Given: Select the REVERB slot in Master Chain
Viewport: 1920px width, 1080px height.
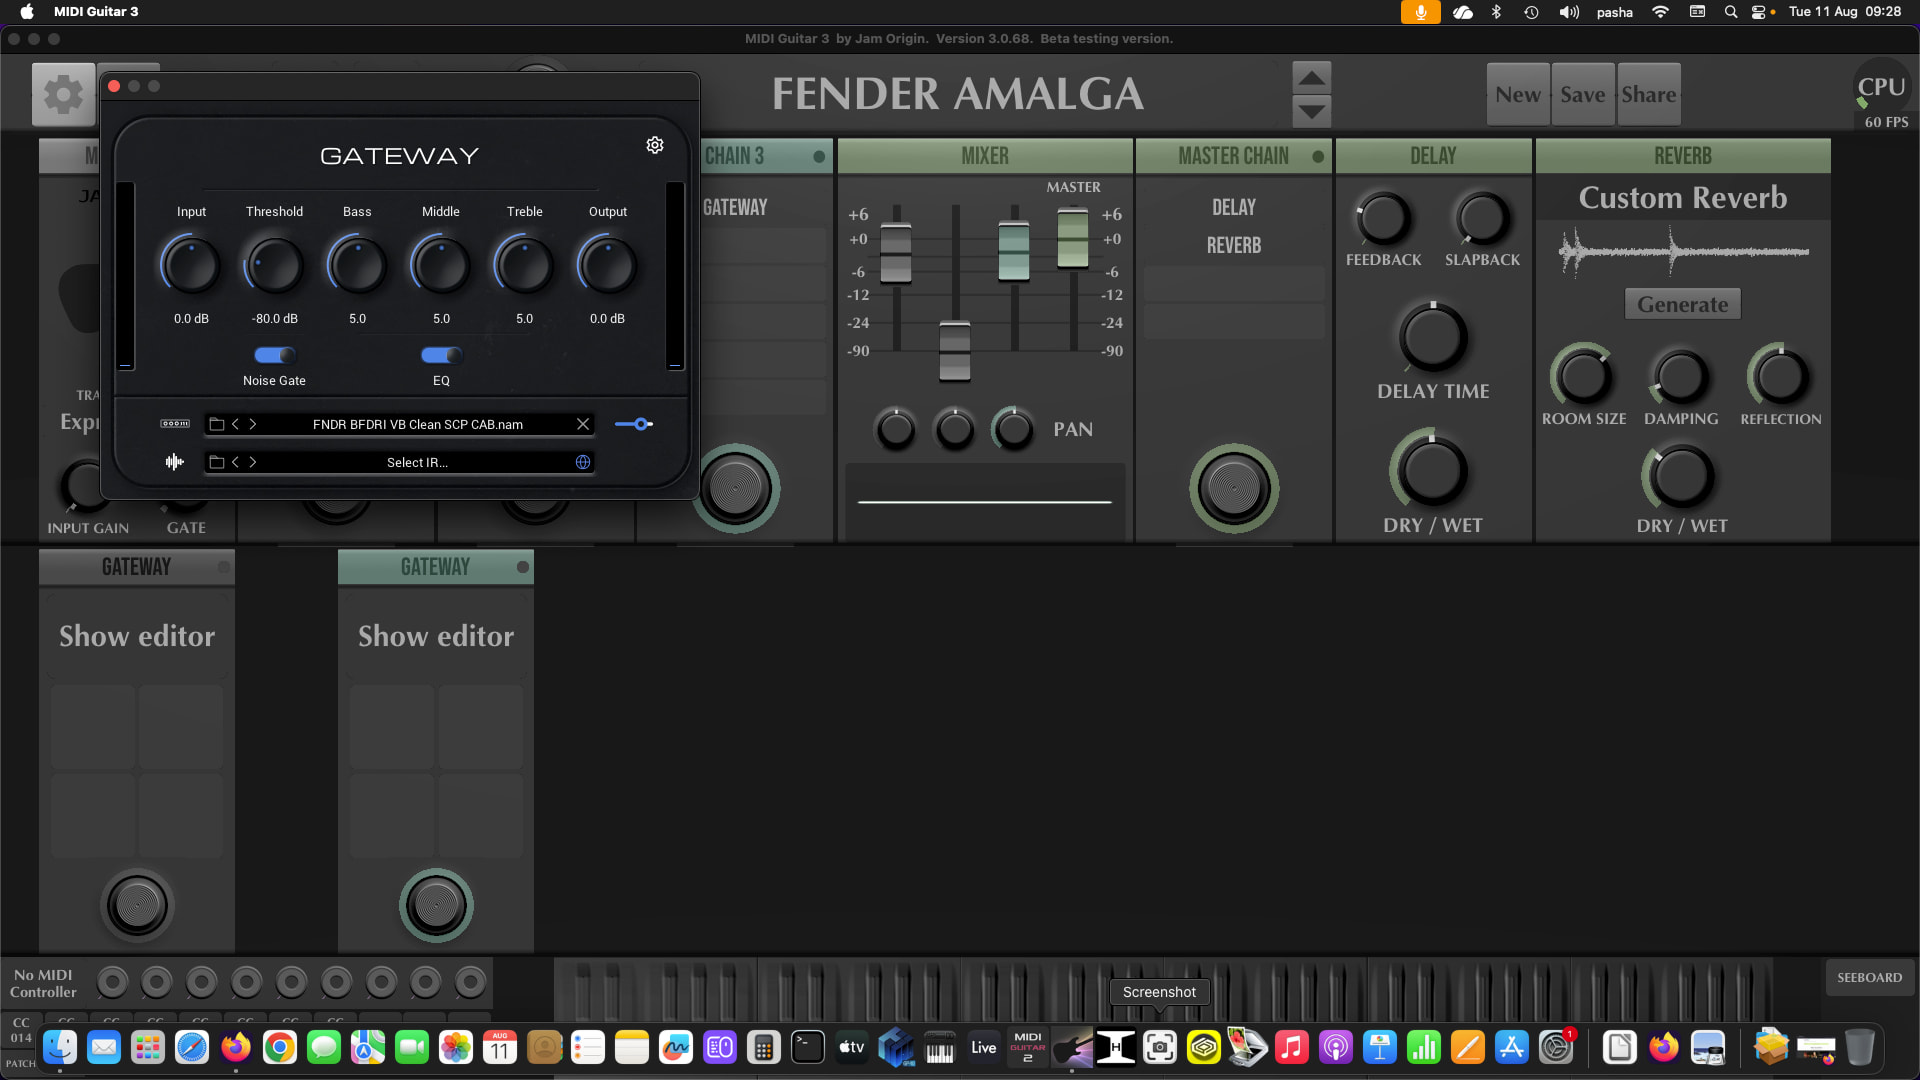Looking at the screenshot, I should click(1234, 245).
